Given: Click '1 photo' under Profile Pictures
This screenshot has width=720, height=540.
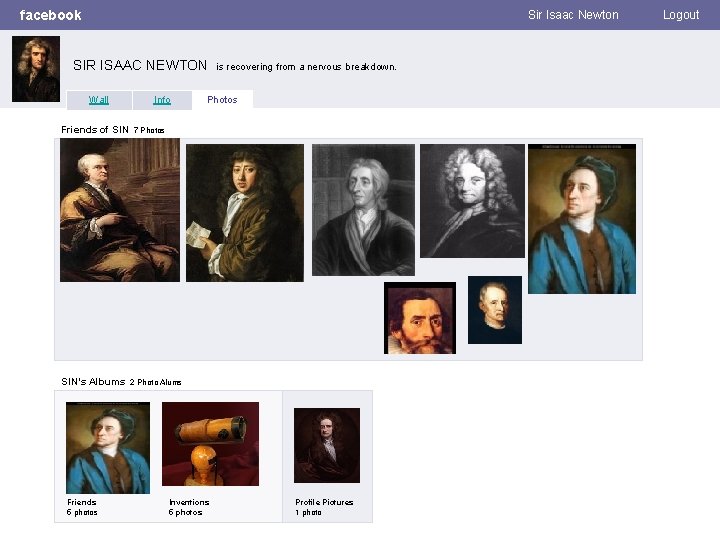Looking at the screenshot, I should [x=308, y=512].
